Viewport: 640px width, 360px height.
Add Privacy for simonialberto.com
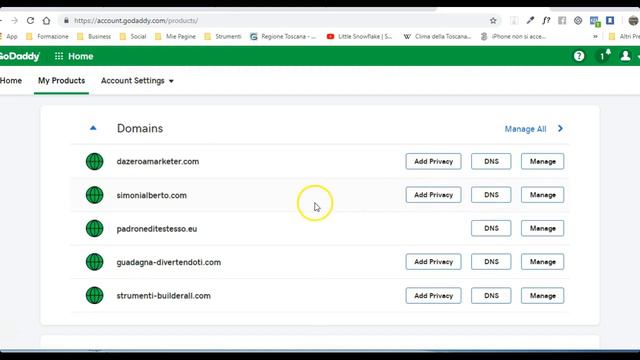(433, 195)
